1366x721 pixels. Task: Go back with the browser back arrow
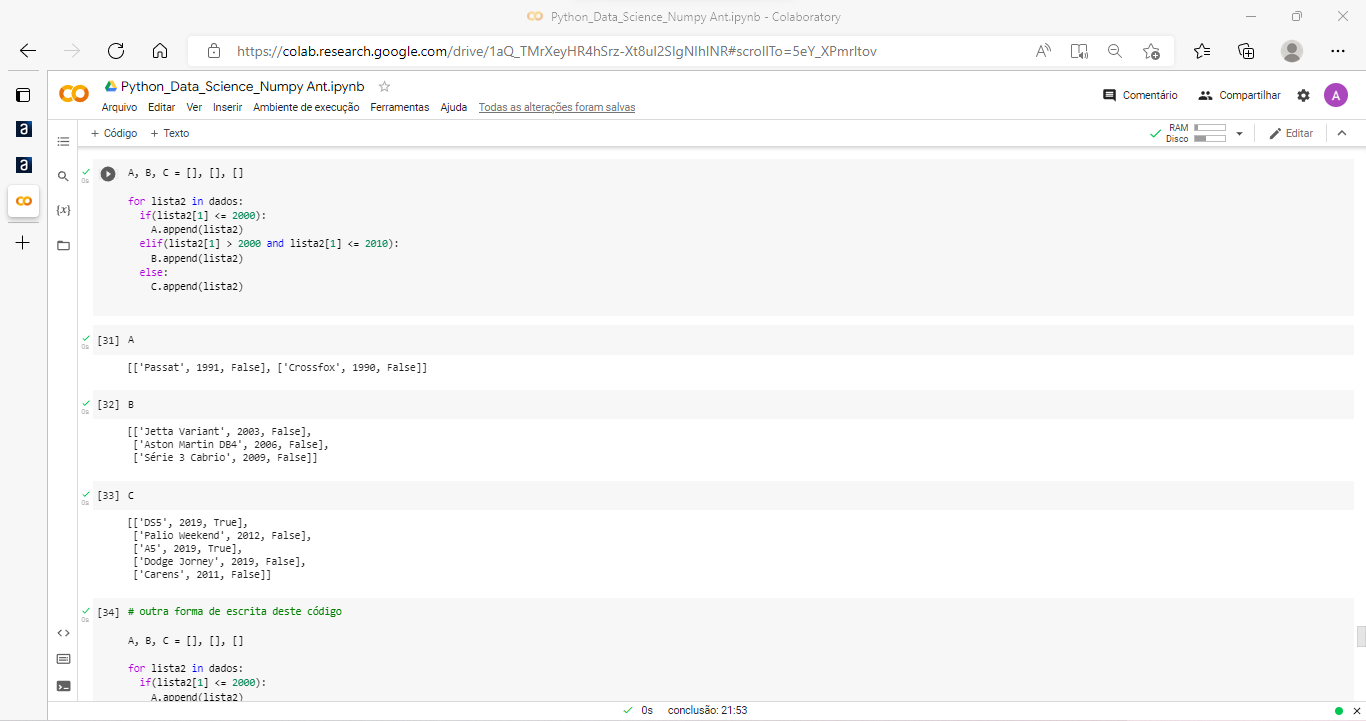(x=28, y=51)
